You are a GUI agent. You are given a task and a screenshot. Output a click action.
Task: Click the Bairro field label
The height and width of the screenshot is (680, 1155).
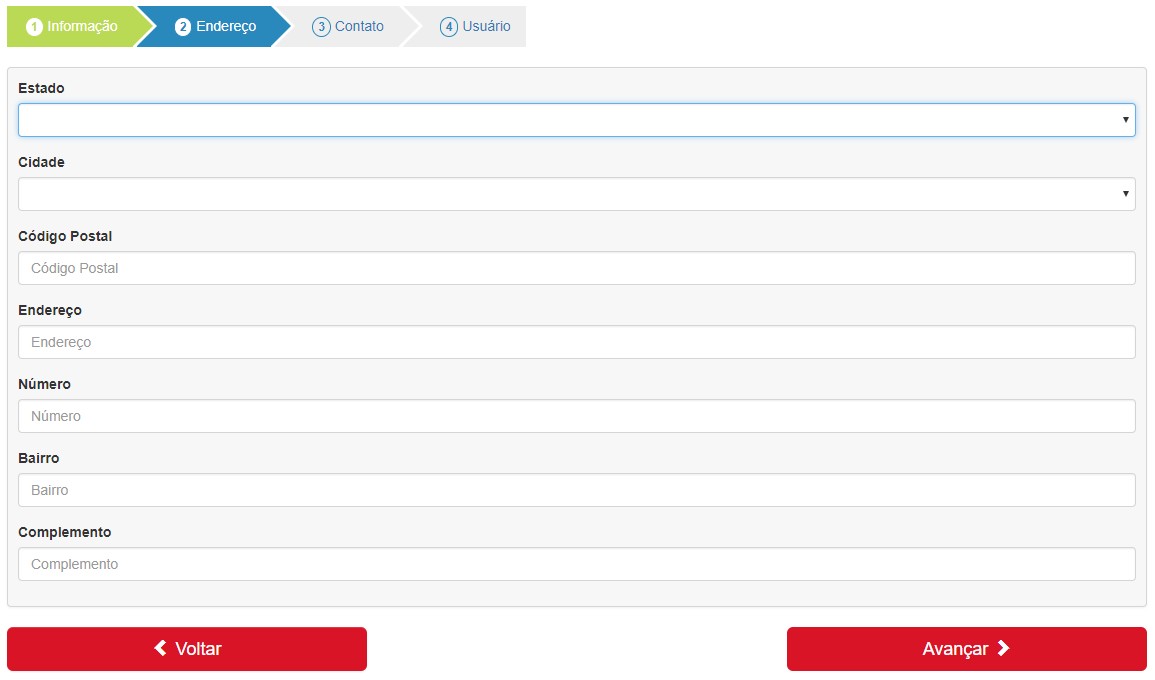[x=38, y=458]
